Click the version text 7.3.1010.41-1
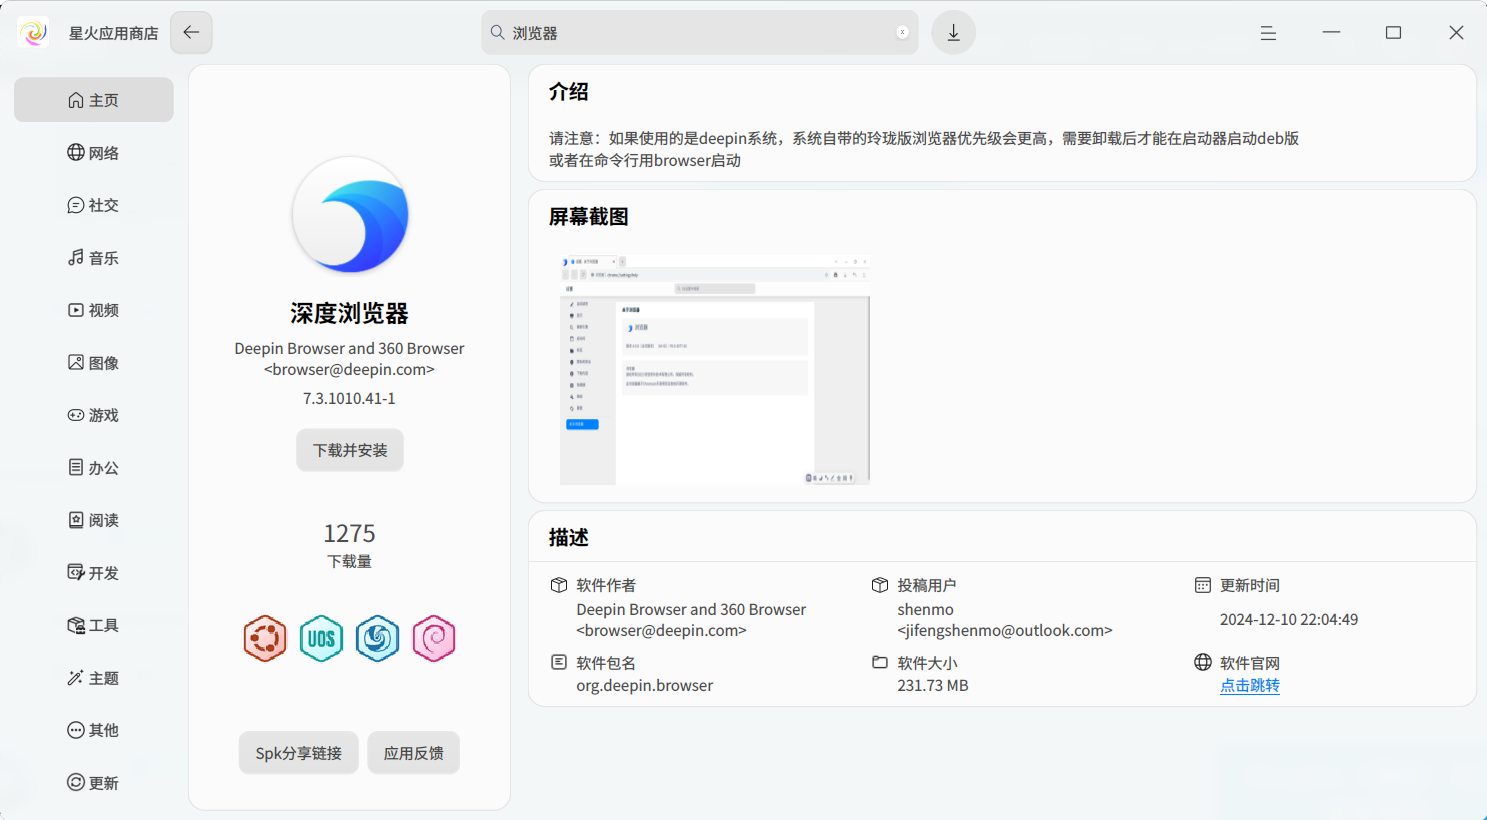Screen dimensions: 1487x820 (x=349, y=398)
